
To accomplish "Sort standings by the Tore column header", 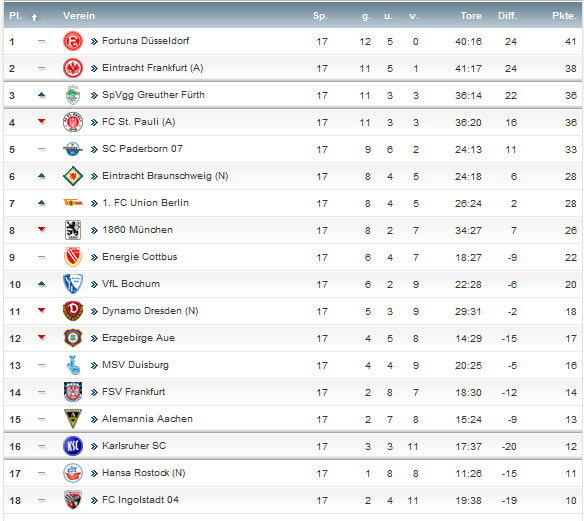I will pyautogui.click(x=471, y=16).
